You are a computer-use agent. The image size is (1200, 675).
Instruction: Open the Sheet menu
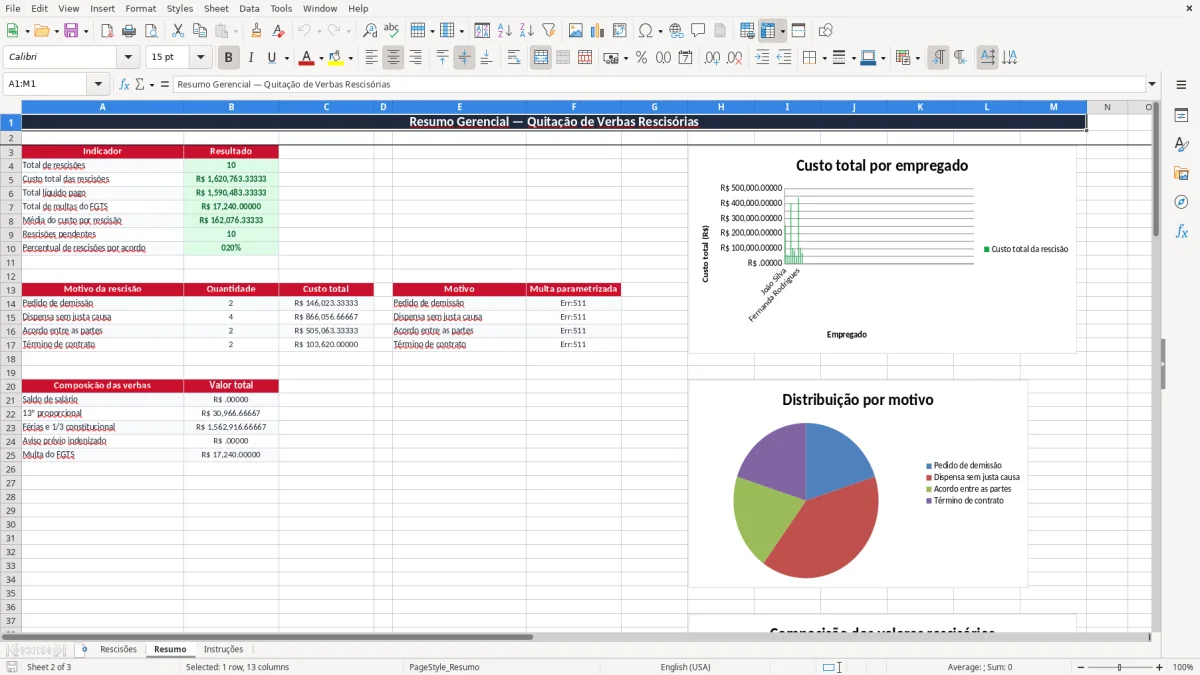[x=216, y=8]
